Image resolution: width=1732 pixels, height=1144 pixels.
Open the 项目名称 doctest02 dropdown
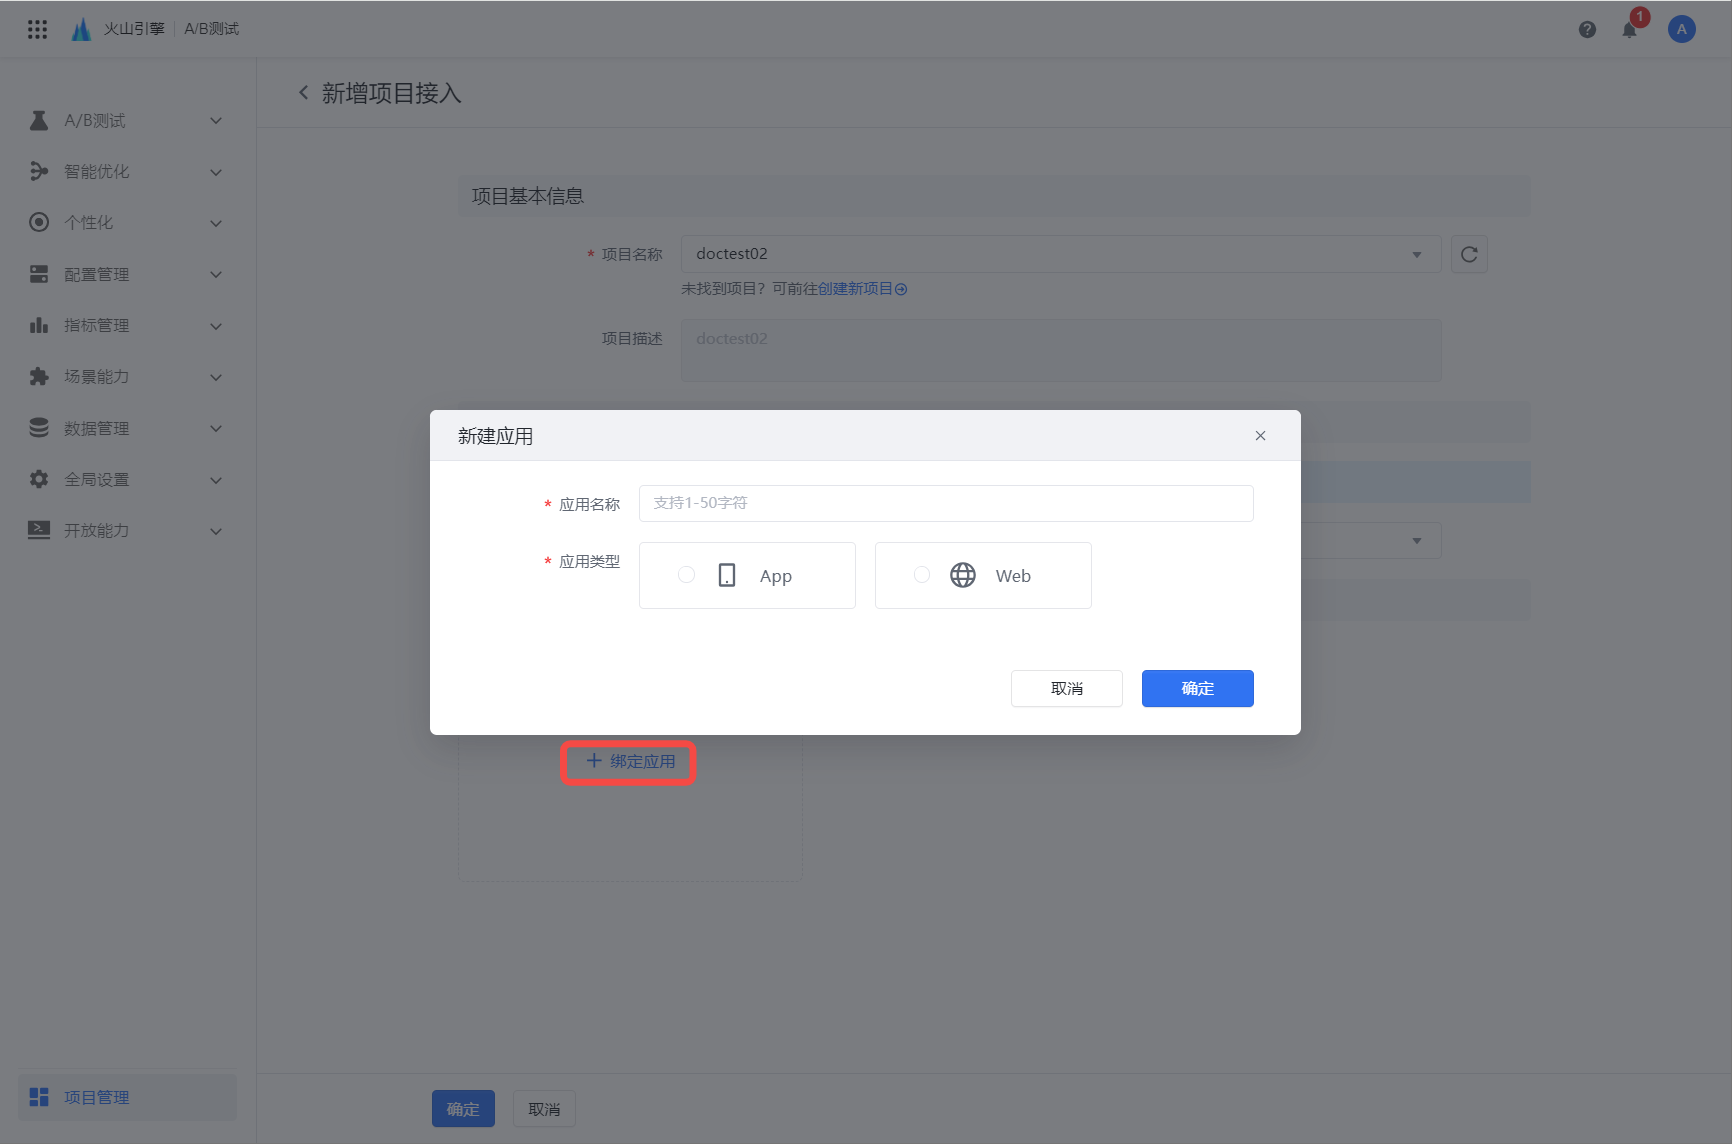(1061, 254)
